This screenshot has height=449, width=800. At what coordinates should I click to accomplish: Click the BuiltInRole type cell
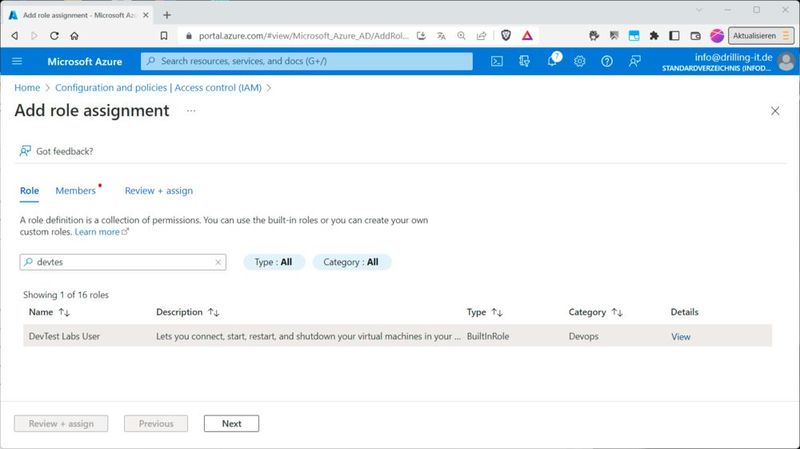pyautogui.click(x=488, y=337)
